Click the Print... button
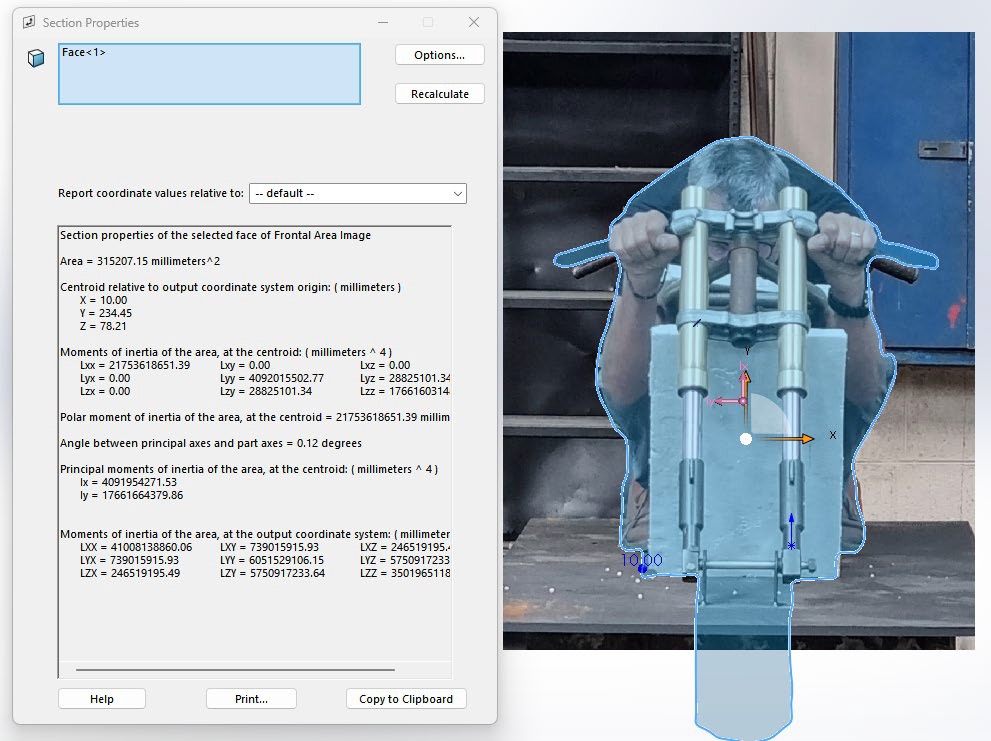This screenshot has height=741, width=991. pyautogui.click(x=251, y=699)
